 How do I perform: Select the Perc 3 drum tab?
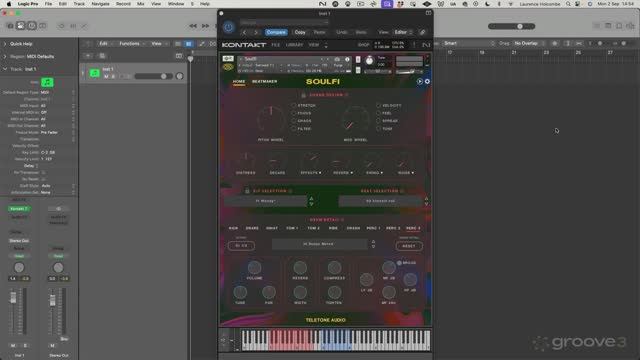tap(413, 228)
